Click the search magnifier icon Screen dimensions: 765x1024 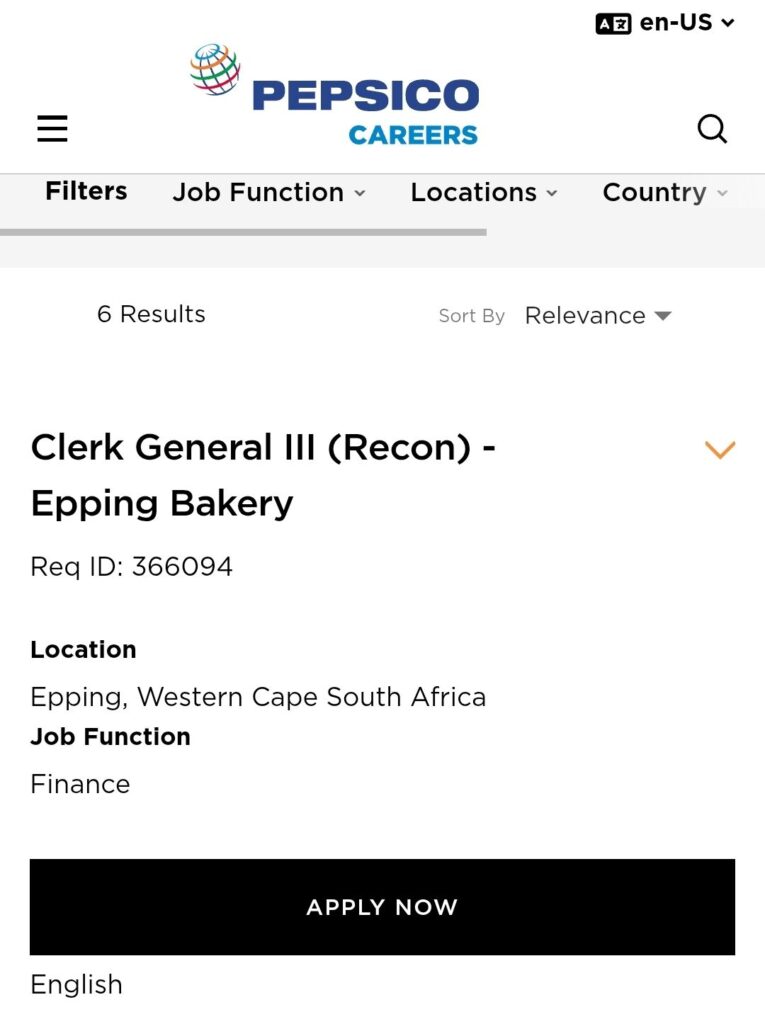pyautogui.click(x=712, y=129)
